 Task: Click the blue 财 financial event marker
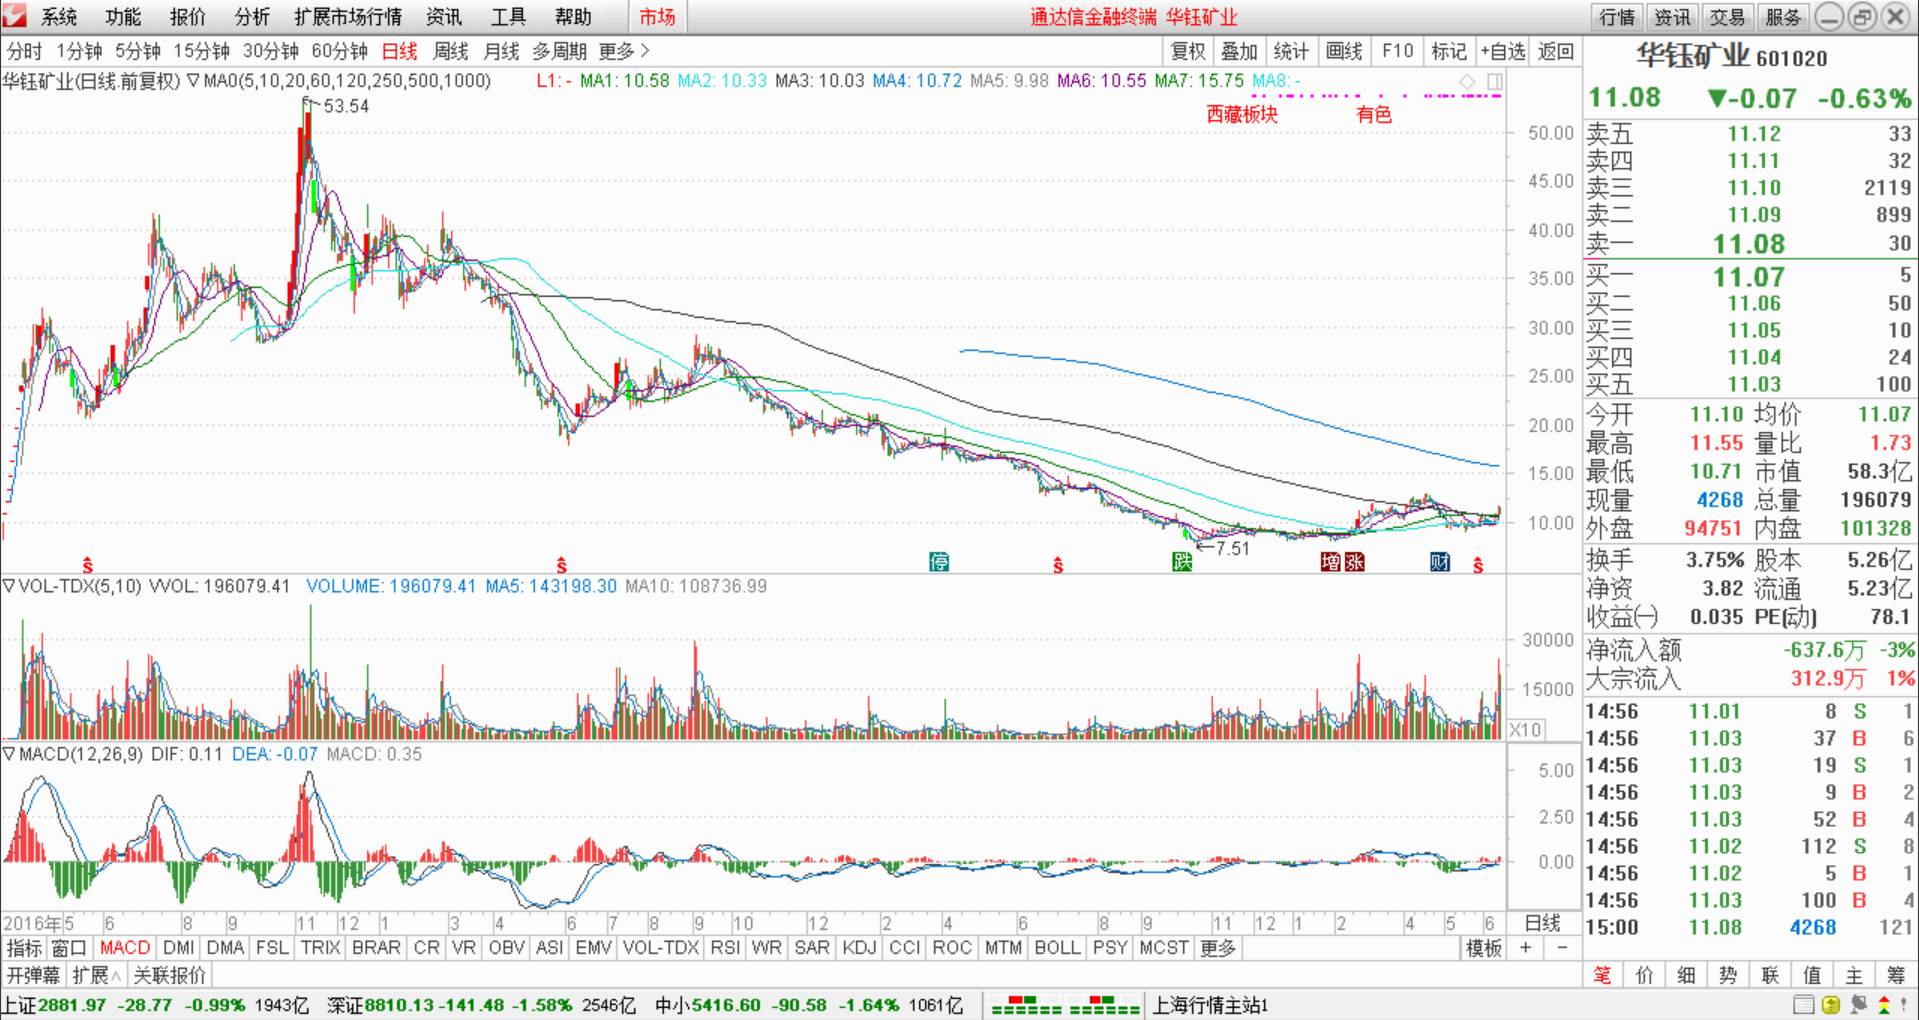[x=1439, y=562]
